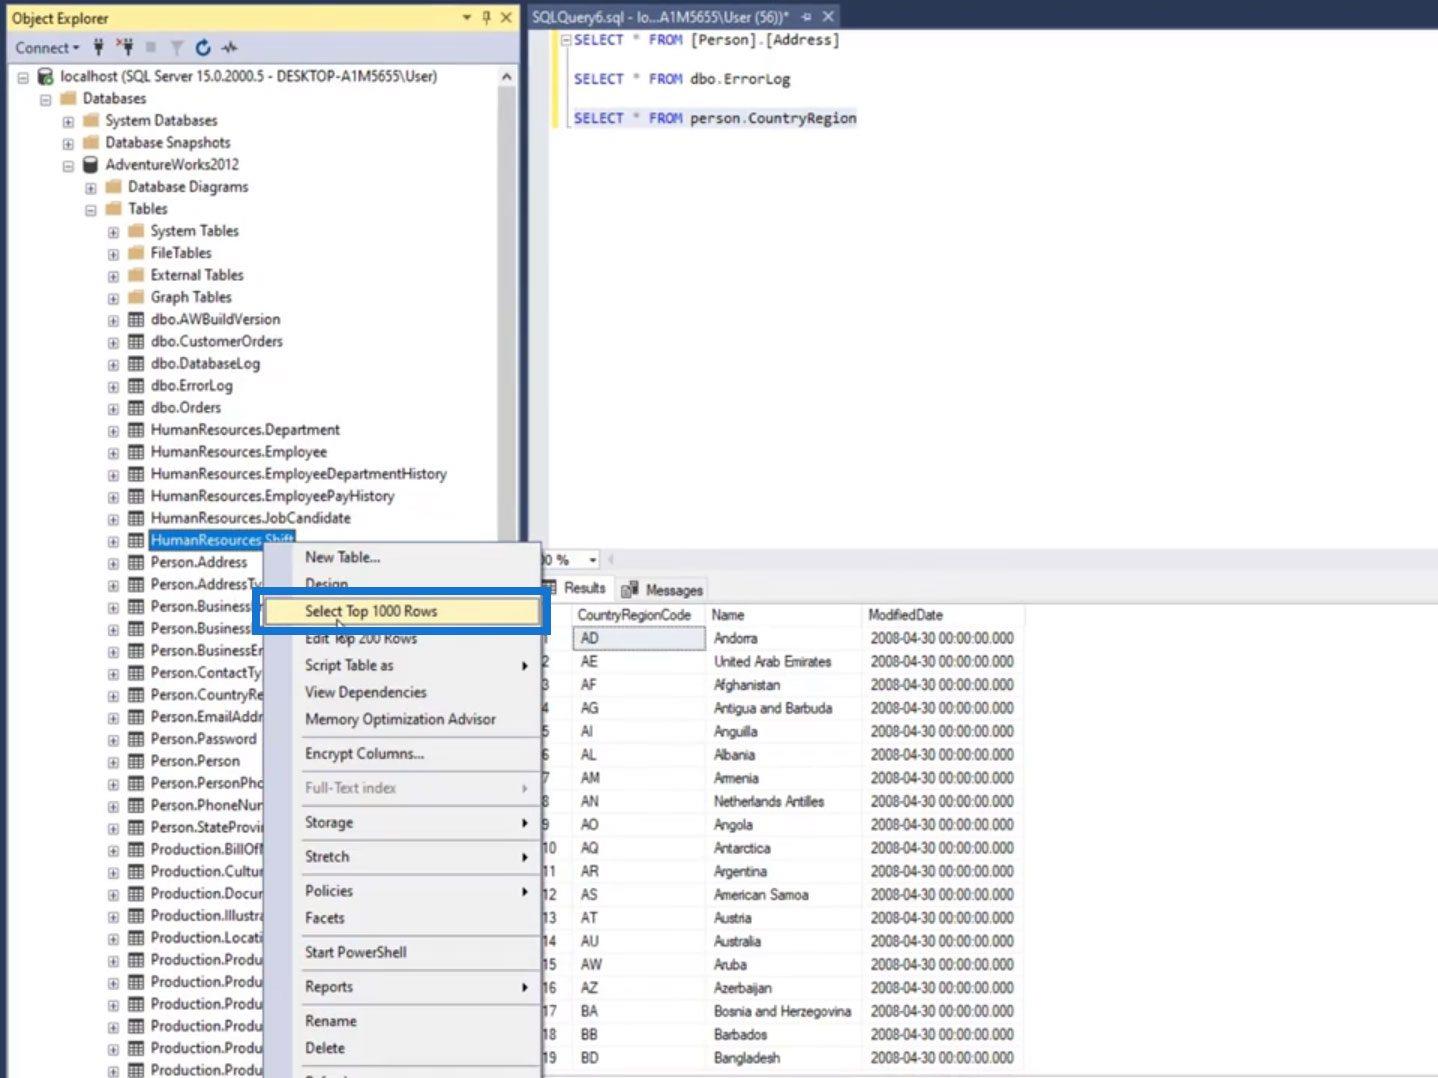The image size is (1438, 1078).
Task: Close the Object Explorer panel
Action: (x=506, y=17)
